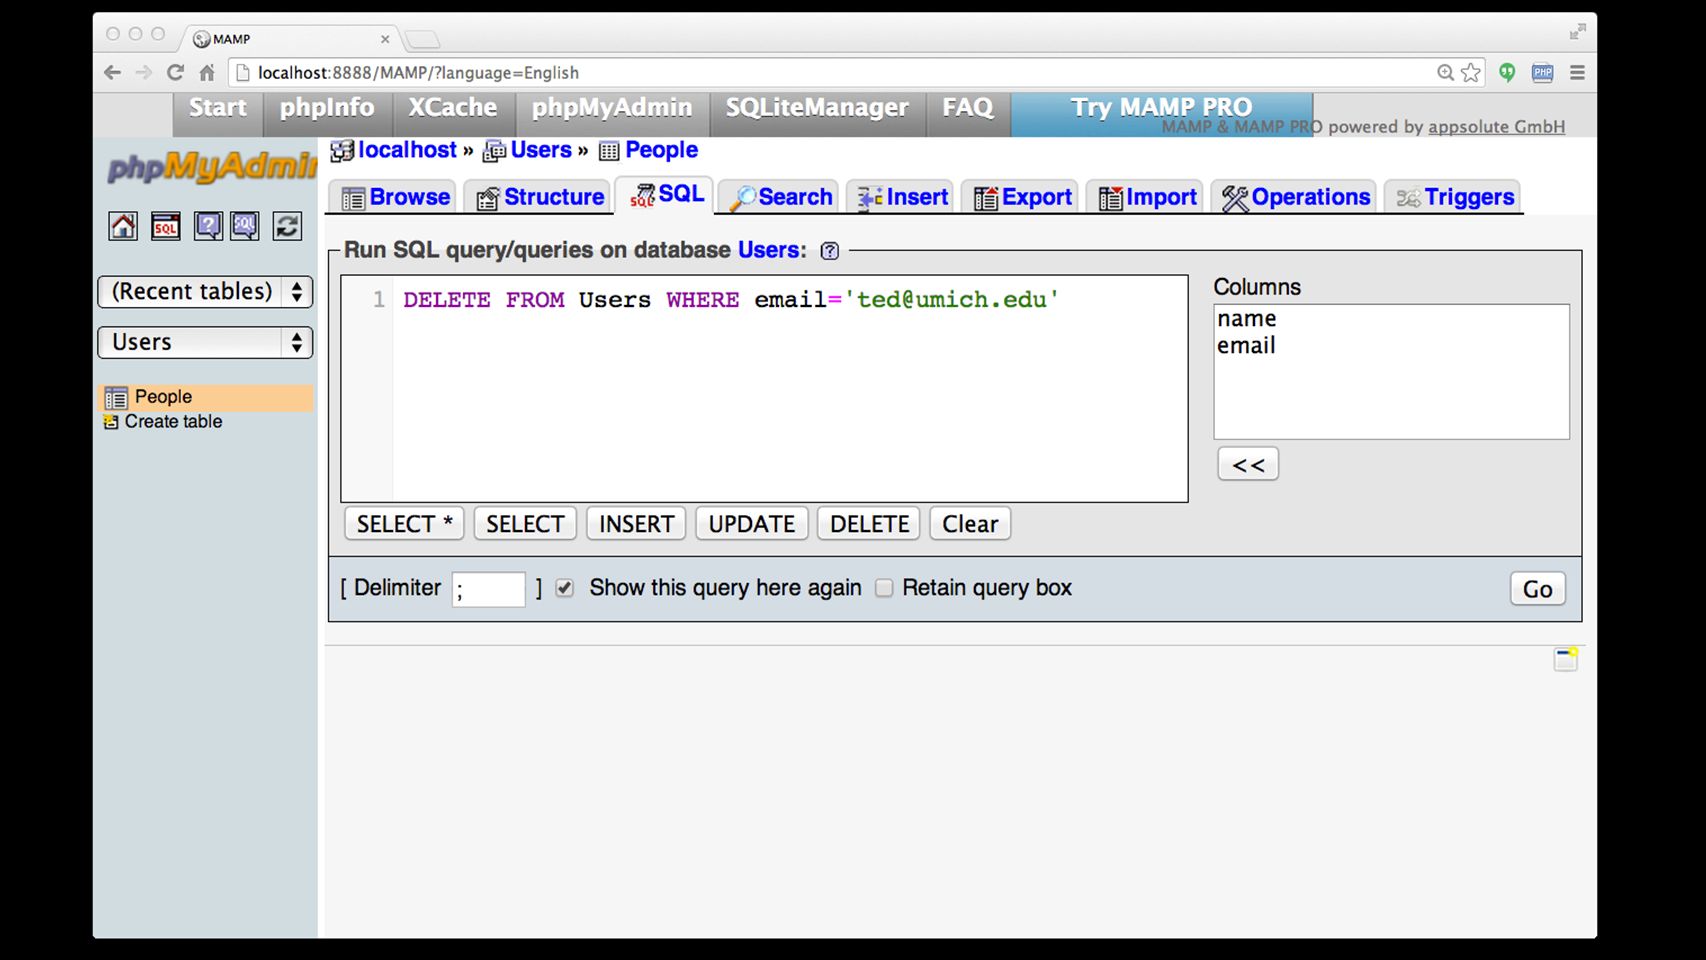1706x960 pixels.
Task: Click the << insert column button
Action: coord(1248,464)
